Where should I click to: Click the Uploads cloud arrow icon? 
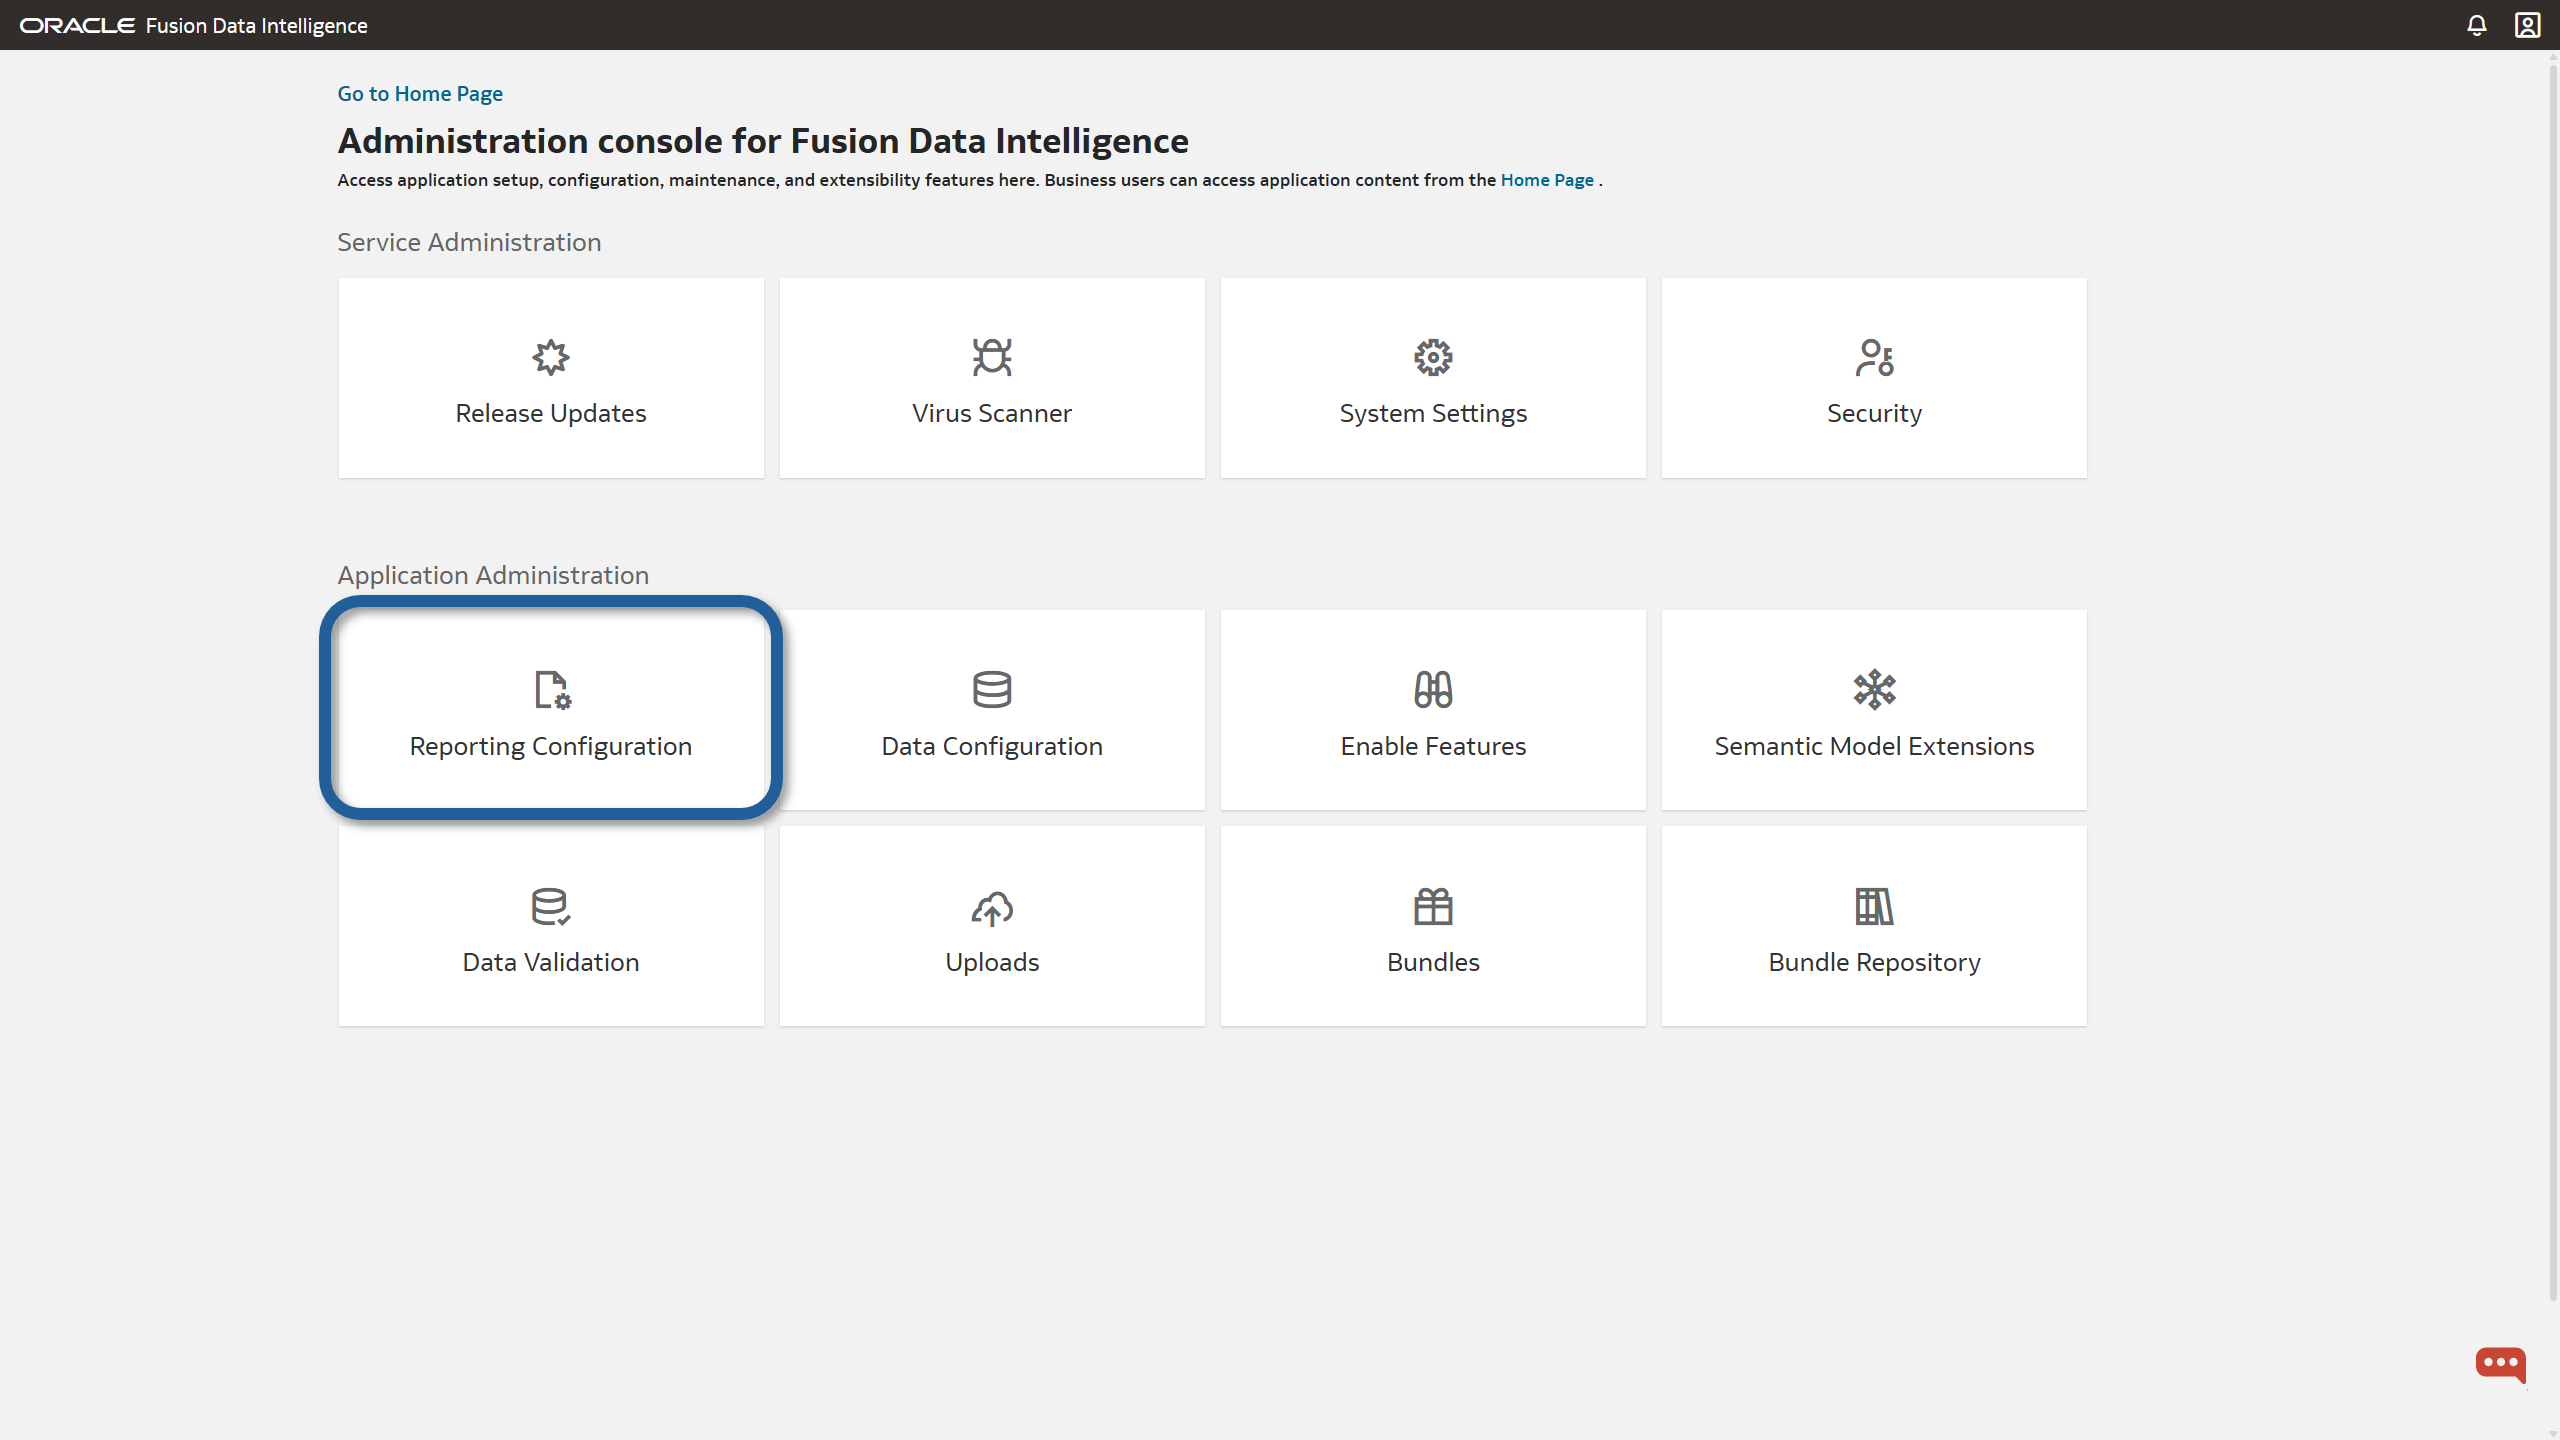(991, 908)
